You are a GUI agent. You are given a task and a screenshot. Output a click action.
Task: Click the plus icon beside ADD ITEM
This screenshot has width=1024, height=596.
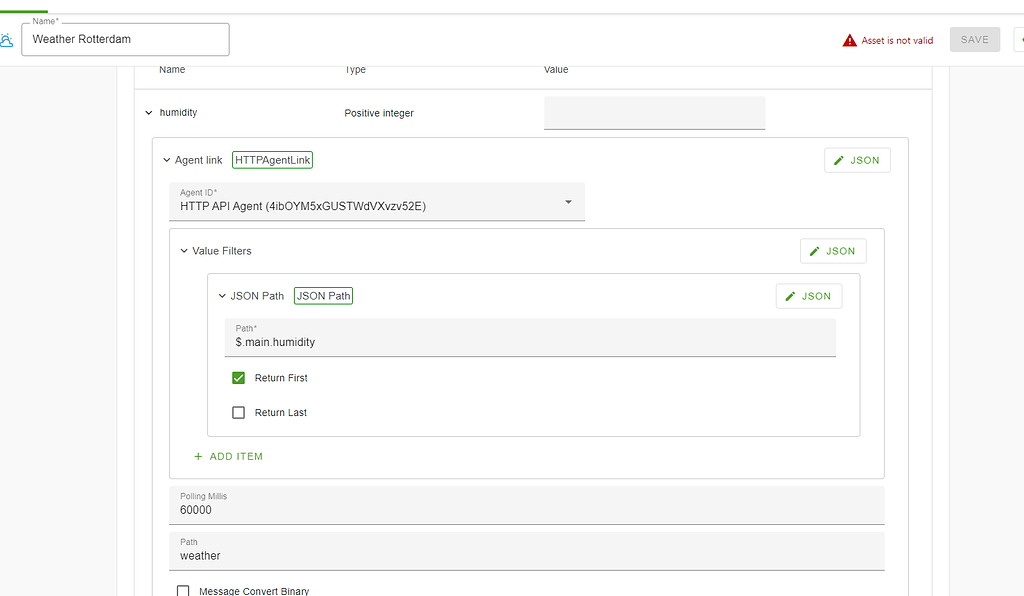[198, 456]
